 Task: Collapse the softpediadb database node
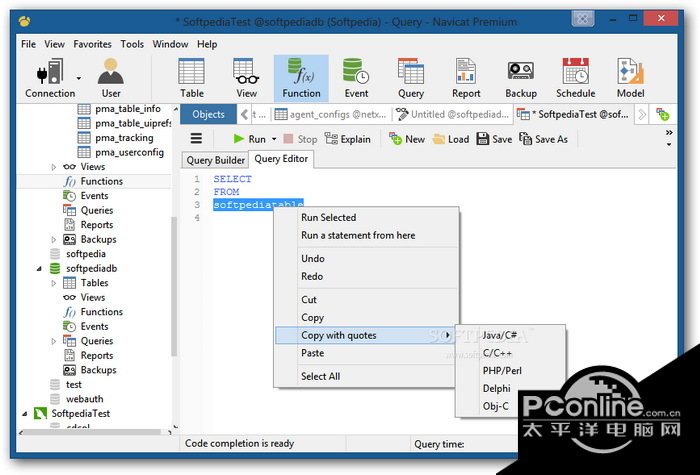click(39, 269)
